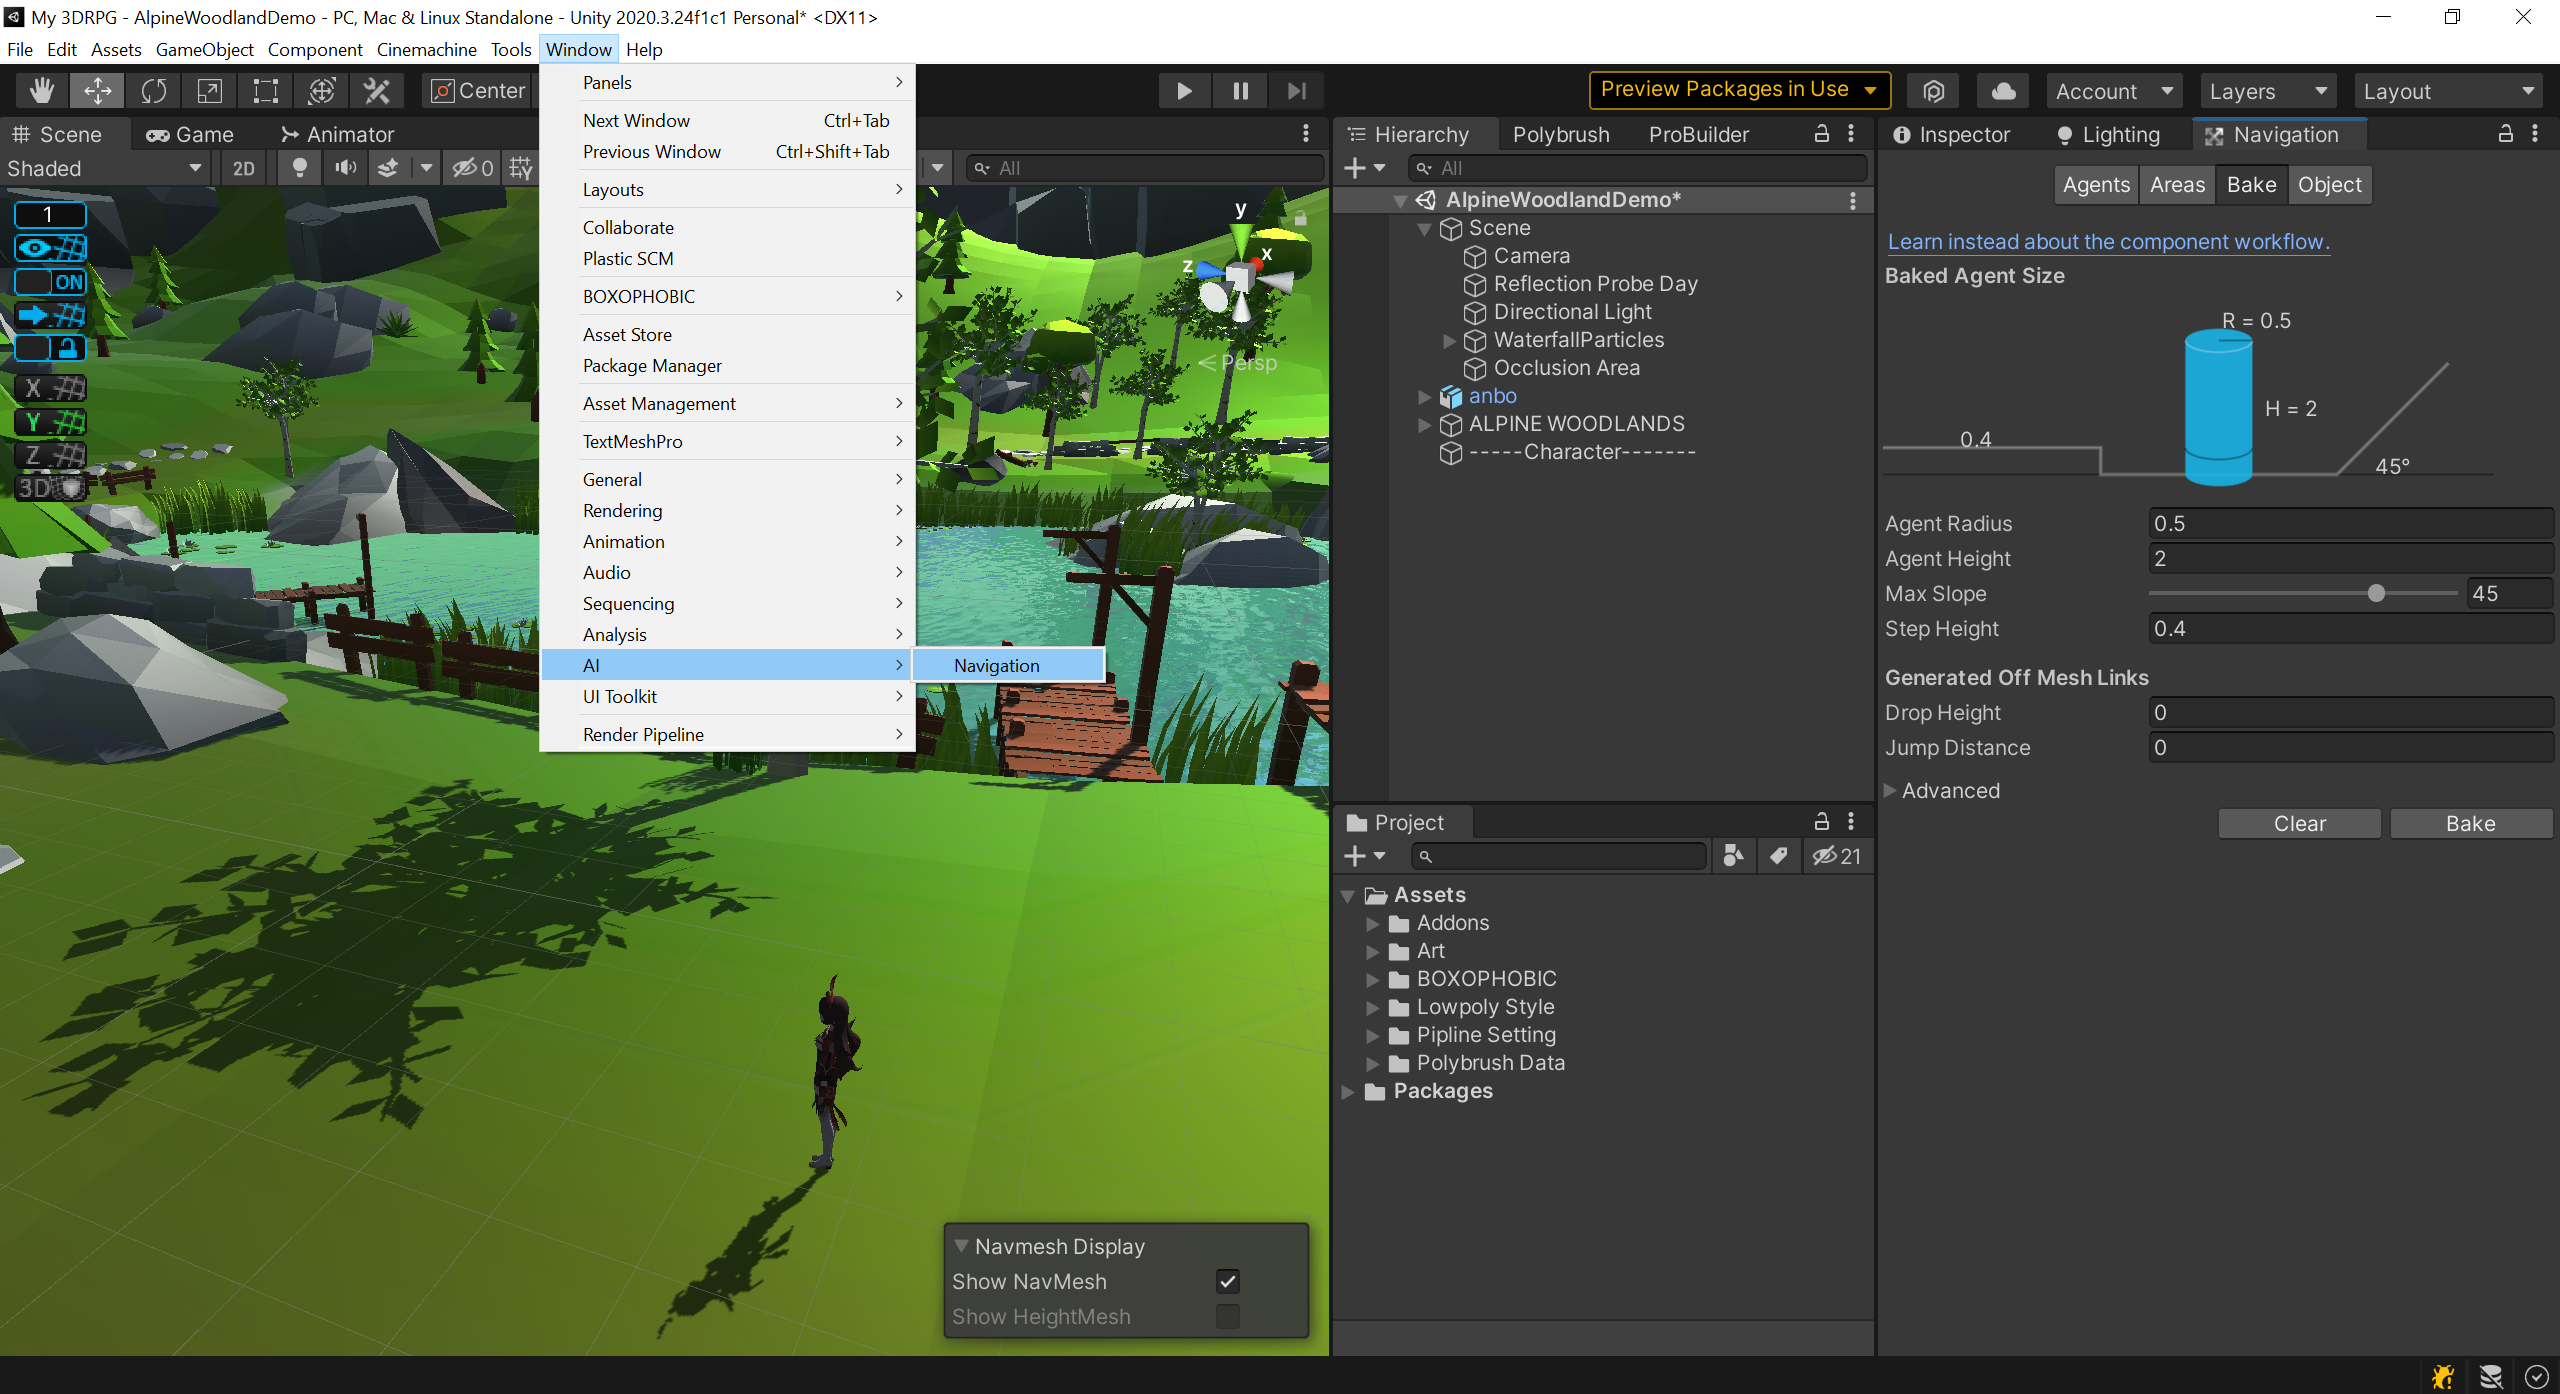Viewport: 2560px width, 1394px height.
Task: Toggle scene audio speaker icon
Action: [x=346, y=168]
